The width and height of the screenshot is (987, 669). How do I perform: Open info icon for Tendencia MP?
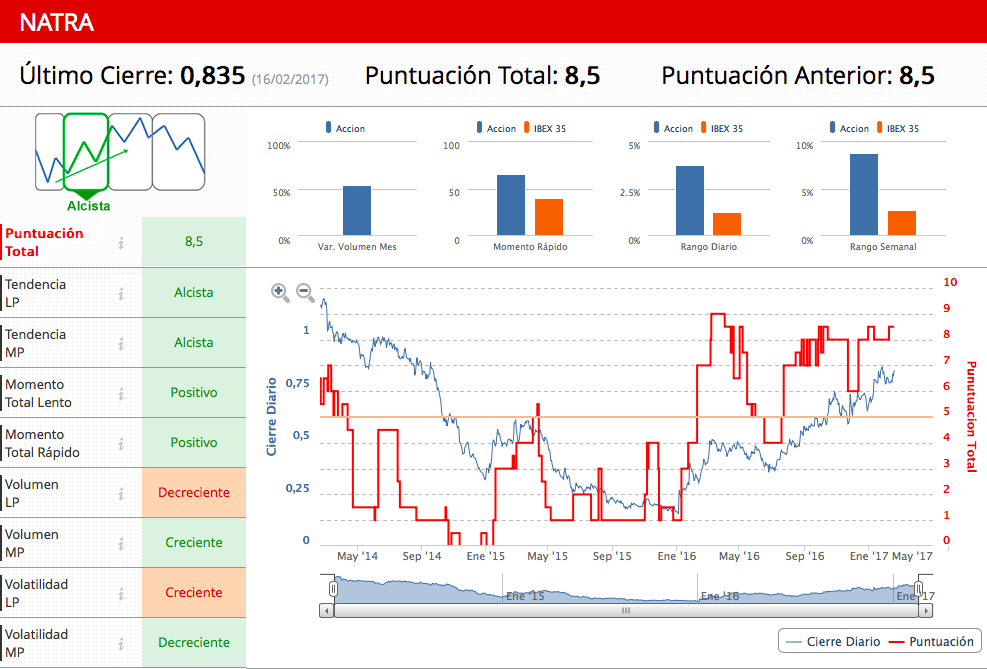coord(121,344)
